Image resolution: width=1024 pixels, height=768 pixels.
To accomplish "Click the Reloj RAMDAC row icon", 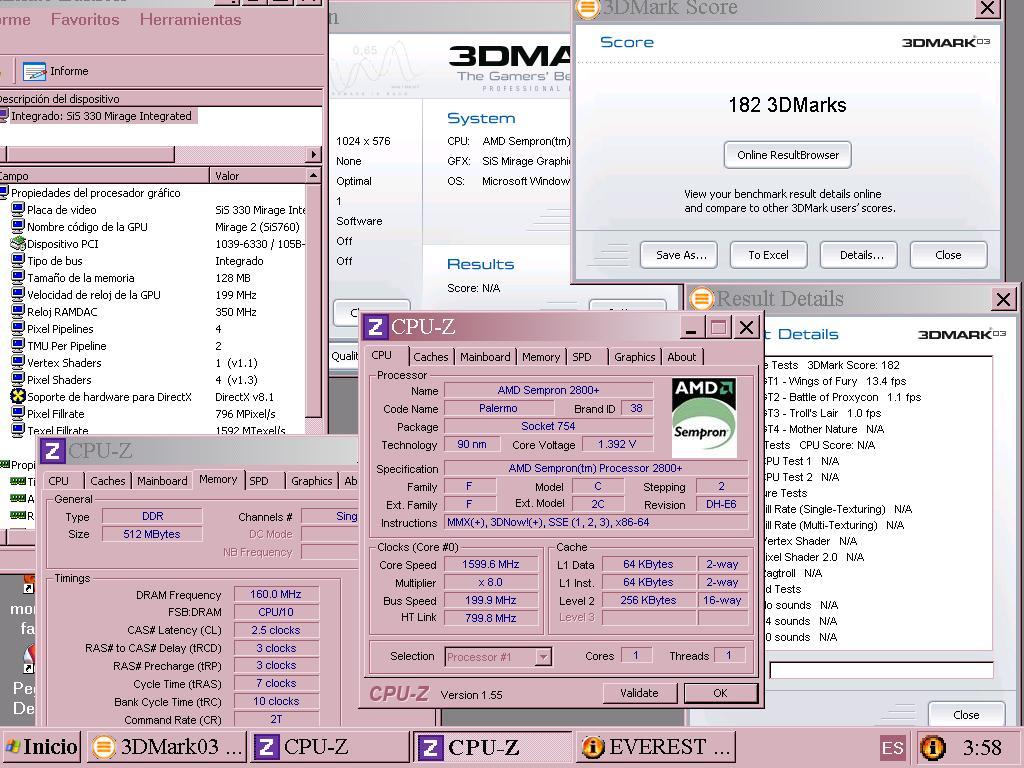I will (18, 312).
